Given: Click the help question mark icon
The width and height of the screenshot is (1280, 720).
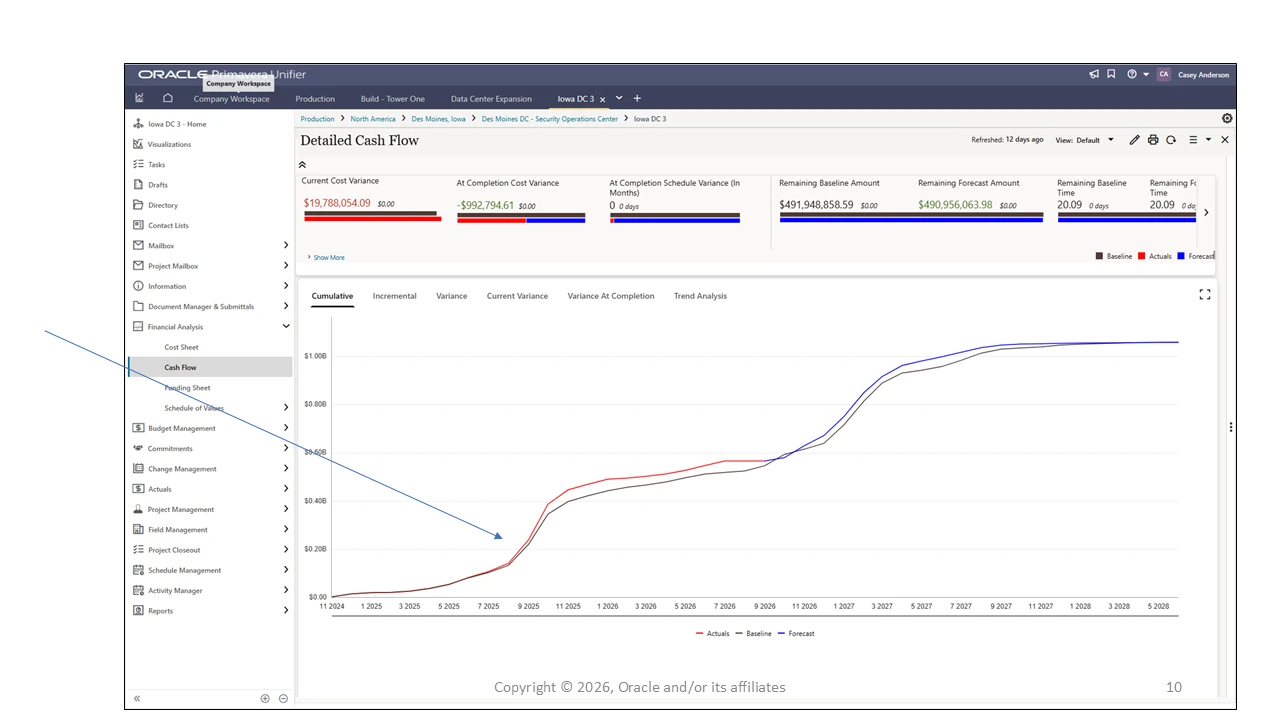Looking at the screenshot, I should (x=1132, y=74).
